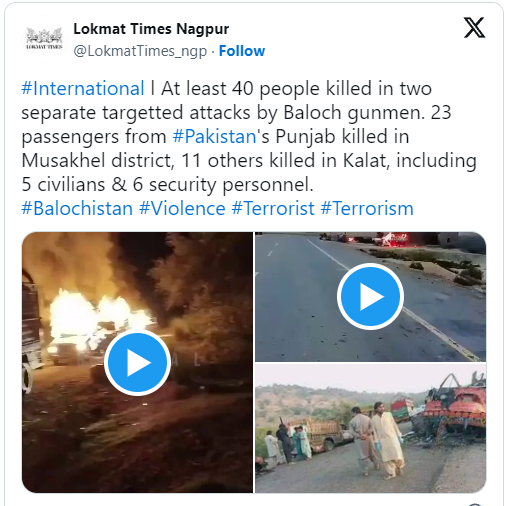The height and width of the screenshot is (506, 515).
Task: Open the #Violence hashtag
Action: tap(182, 209)
